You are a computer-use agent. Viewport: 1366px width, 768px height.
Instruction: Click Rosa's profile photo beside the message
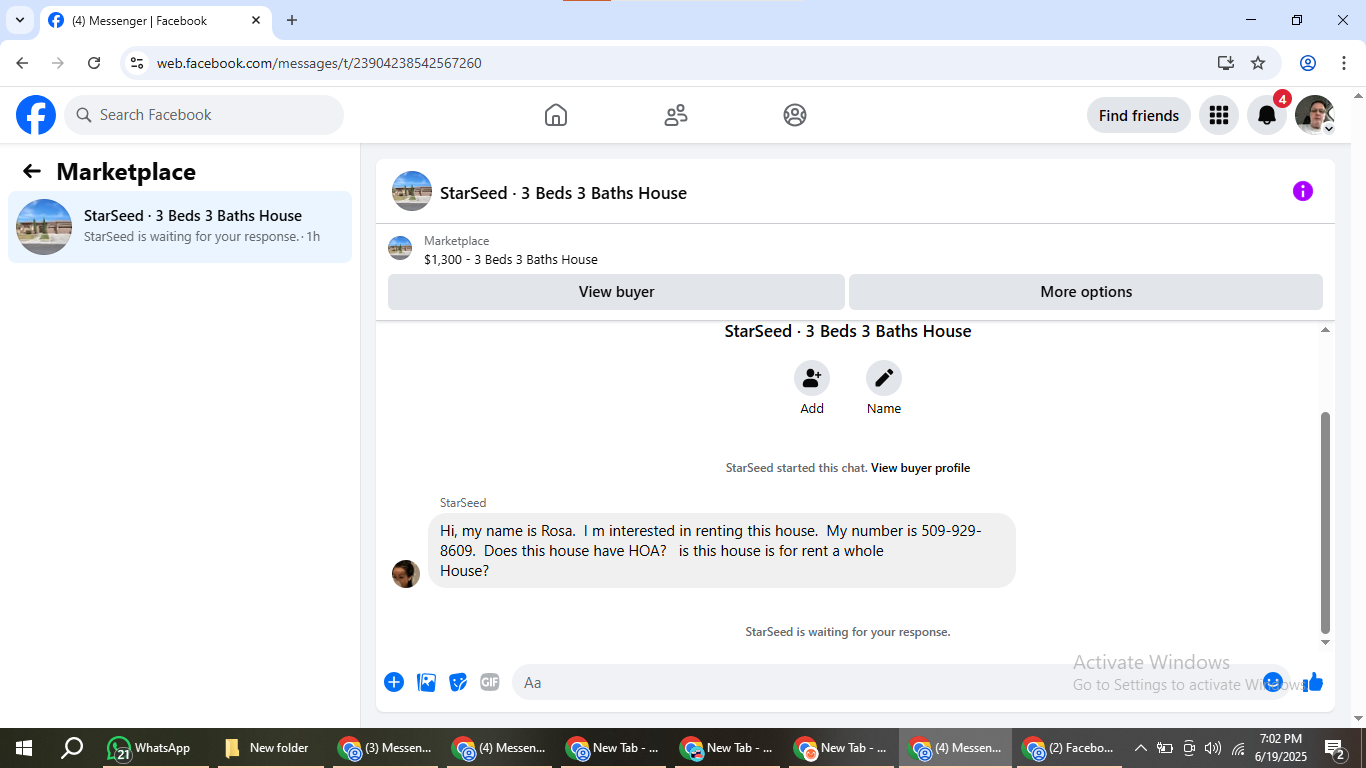tap(406, 574)
